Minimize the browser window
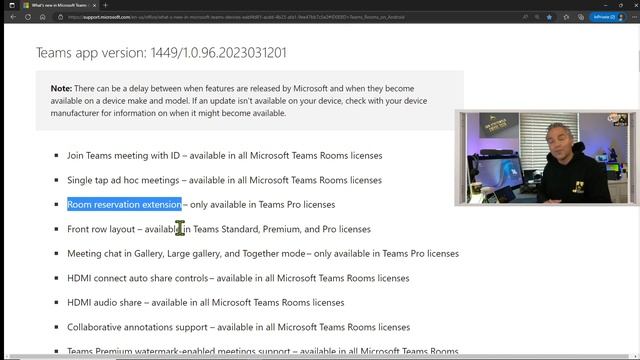The width and height of the screenshot is (640, 360). [x=605, y=5]
